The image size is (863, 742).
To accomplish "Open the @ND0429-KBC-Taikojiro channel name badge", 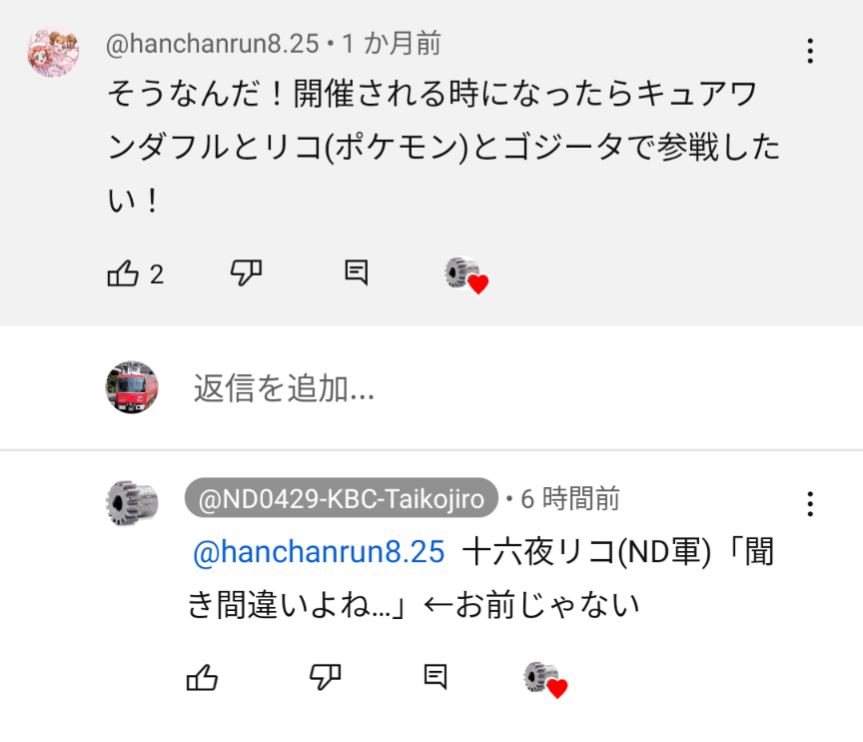I will (x=341, y=498).
